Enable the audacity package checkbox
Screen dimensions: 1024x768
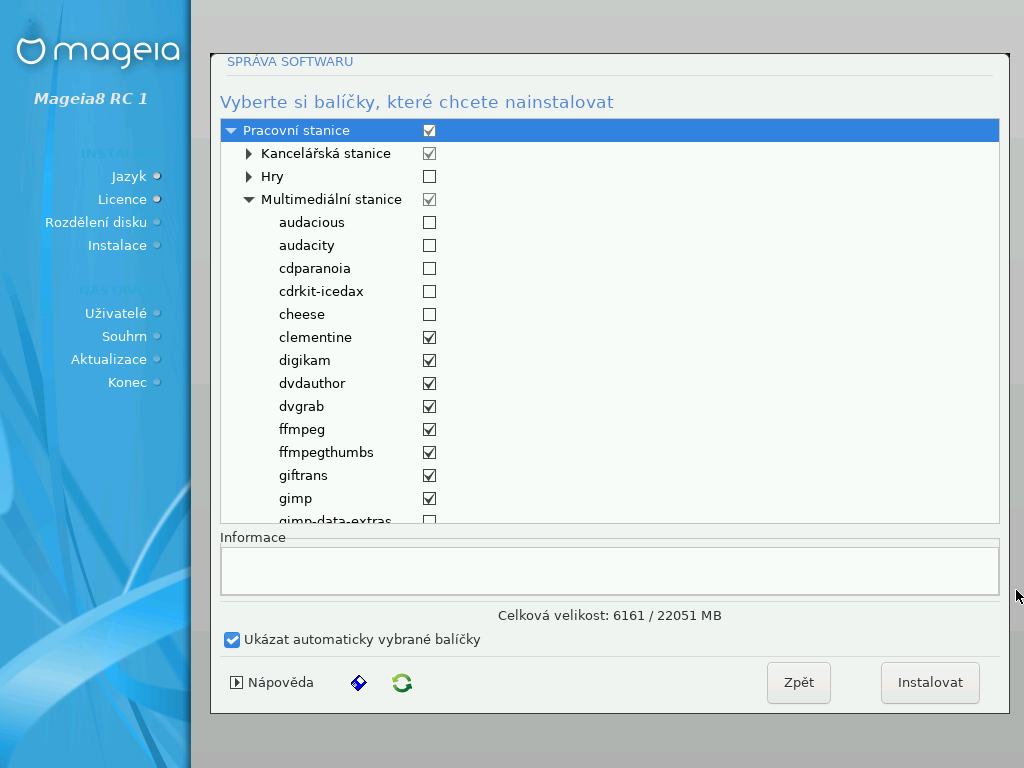tap(429, 246)
